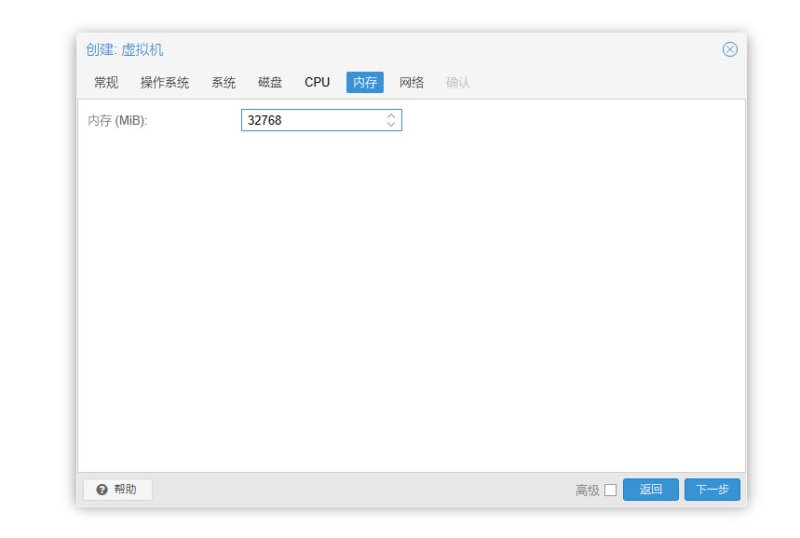This screenshot has height=538, width=800.
Task: Increase memory value with up arrow
Action: click(x=391, y=116)
